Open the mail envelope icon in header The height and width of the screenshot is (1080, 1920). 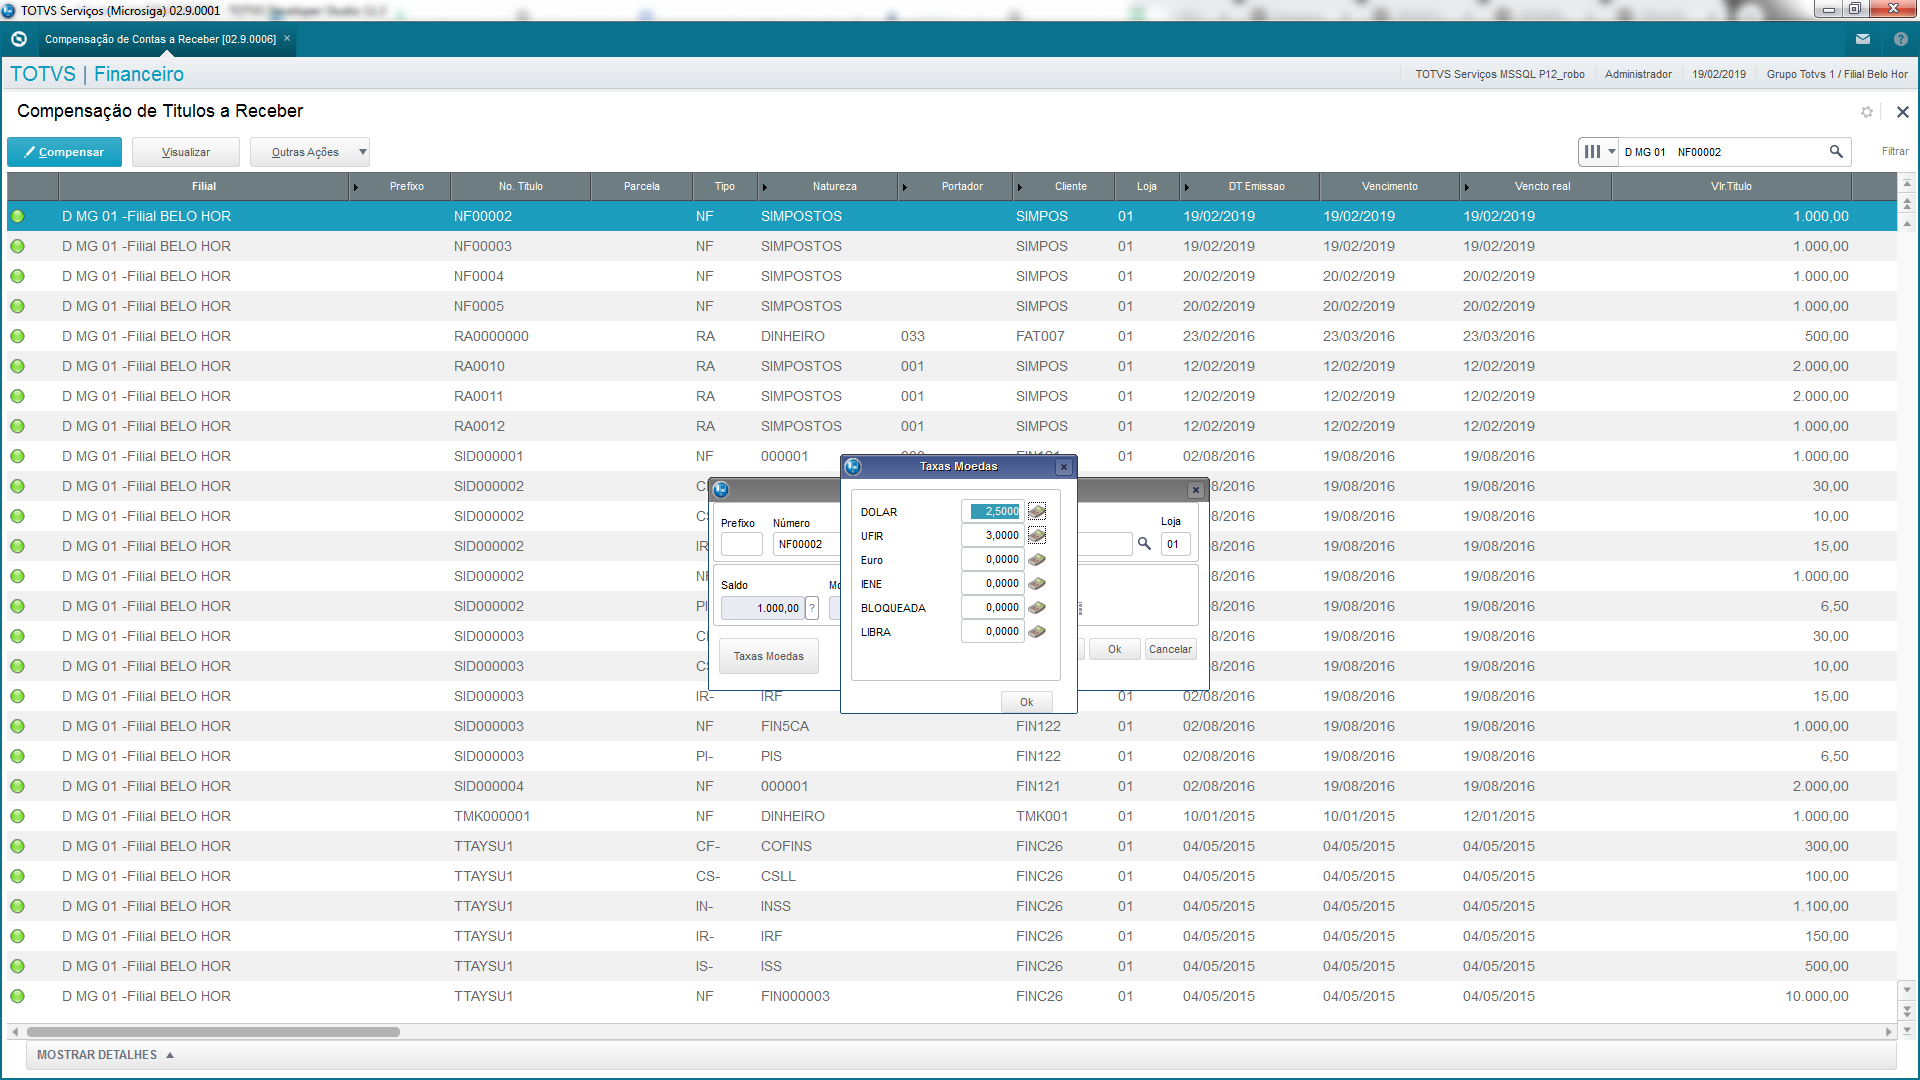click(x=1863, y=39)
